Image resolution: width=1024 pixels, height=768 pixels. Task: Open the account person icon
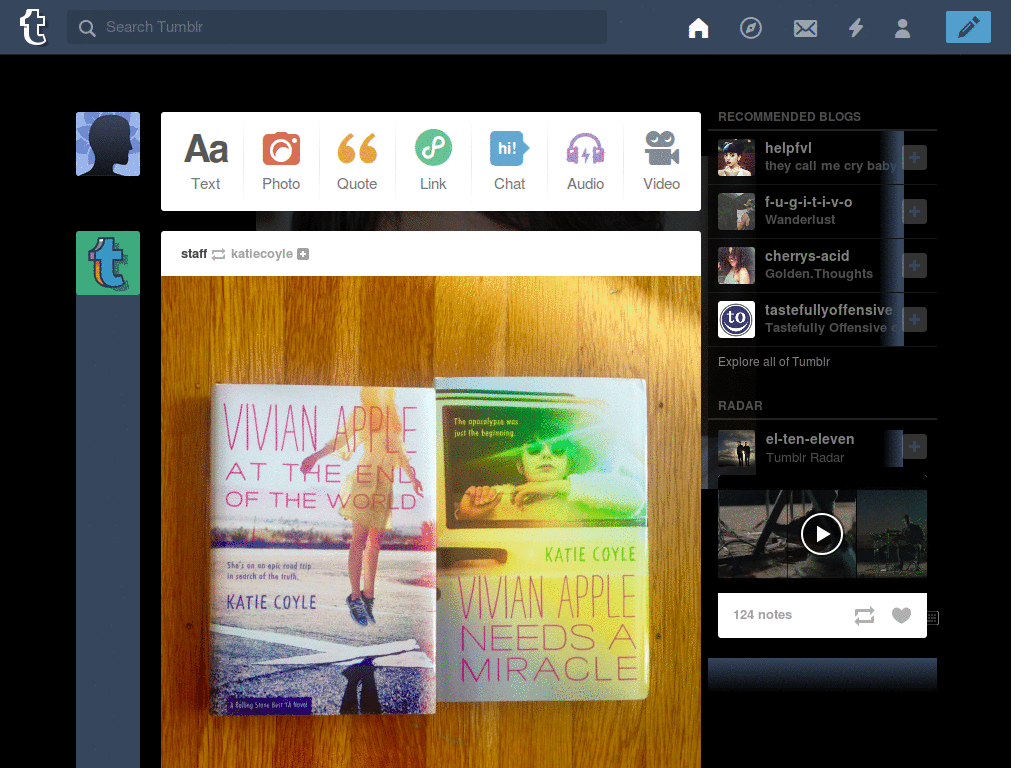pyautogui.click(x=903, y=28)
